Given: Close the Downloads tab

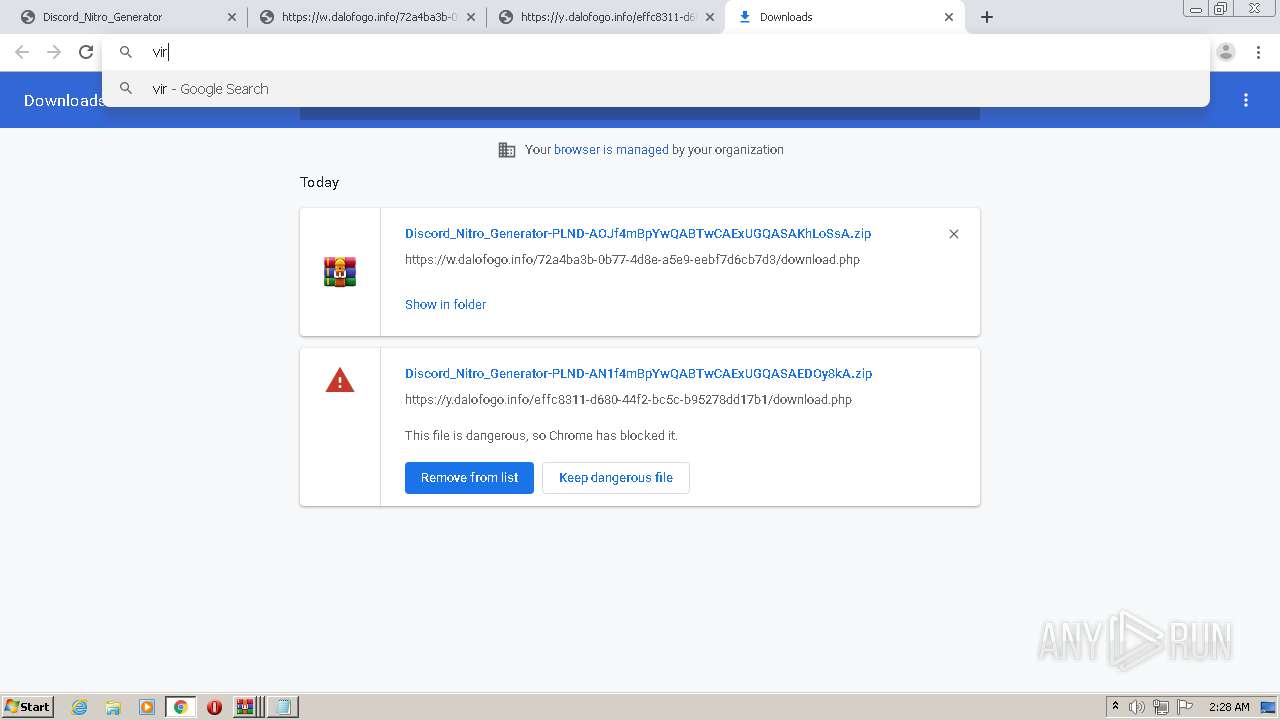Looking at the screenshot, I should coord(949,17).
